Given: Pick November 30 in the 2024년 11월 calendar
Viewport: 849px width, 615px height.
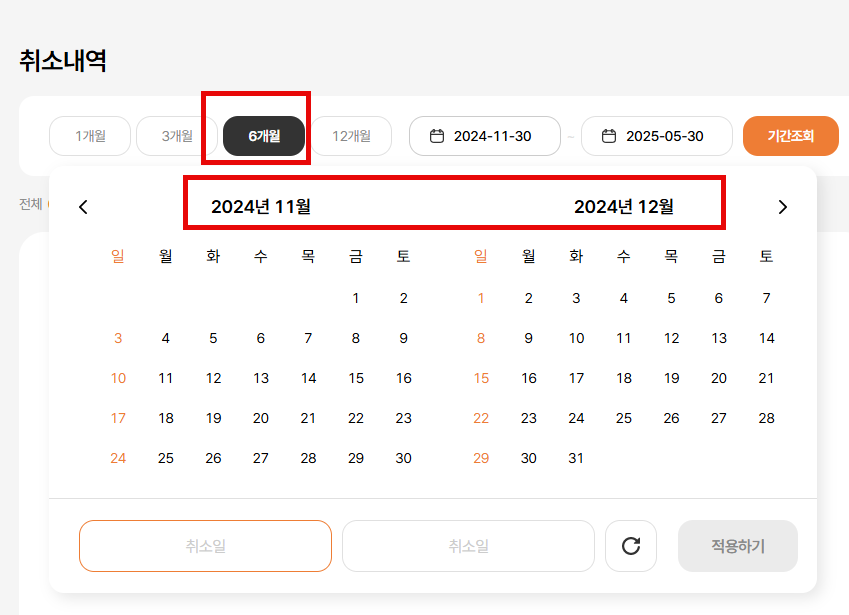Looking at the screenshot, I should [x=403, y=458].
